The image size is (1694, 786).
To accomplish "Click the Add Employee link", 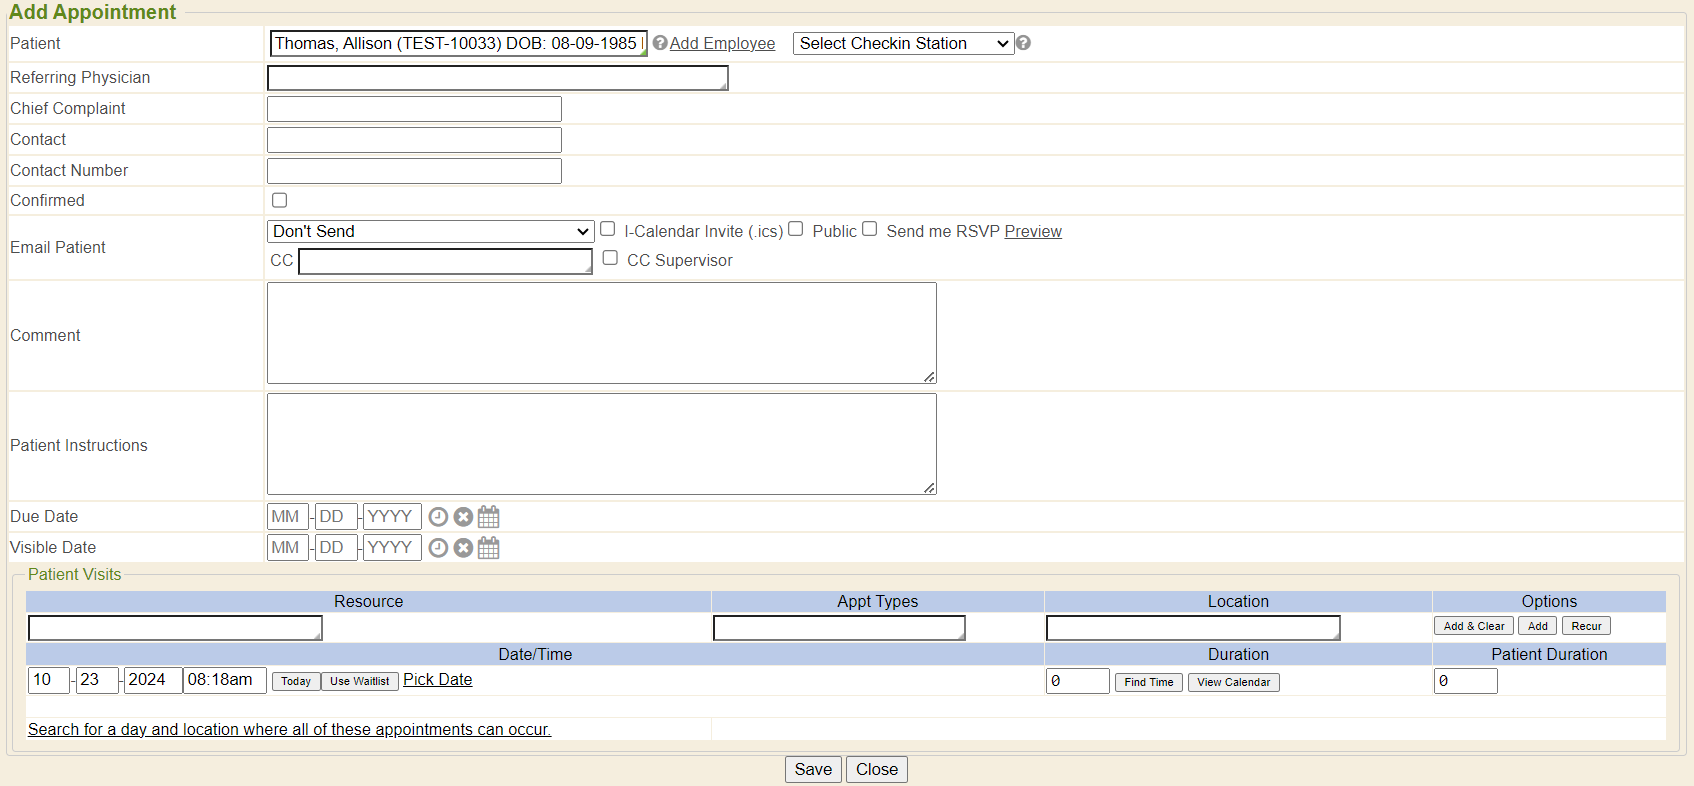I will point(722,43).
